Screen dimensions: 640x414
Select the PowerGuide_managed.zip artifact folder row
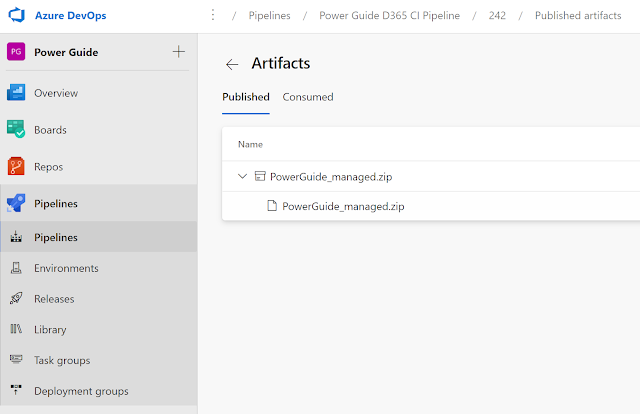pyautogui.click(x=431, y=176)
